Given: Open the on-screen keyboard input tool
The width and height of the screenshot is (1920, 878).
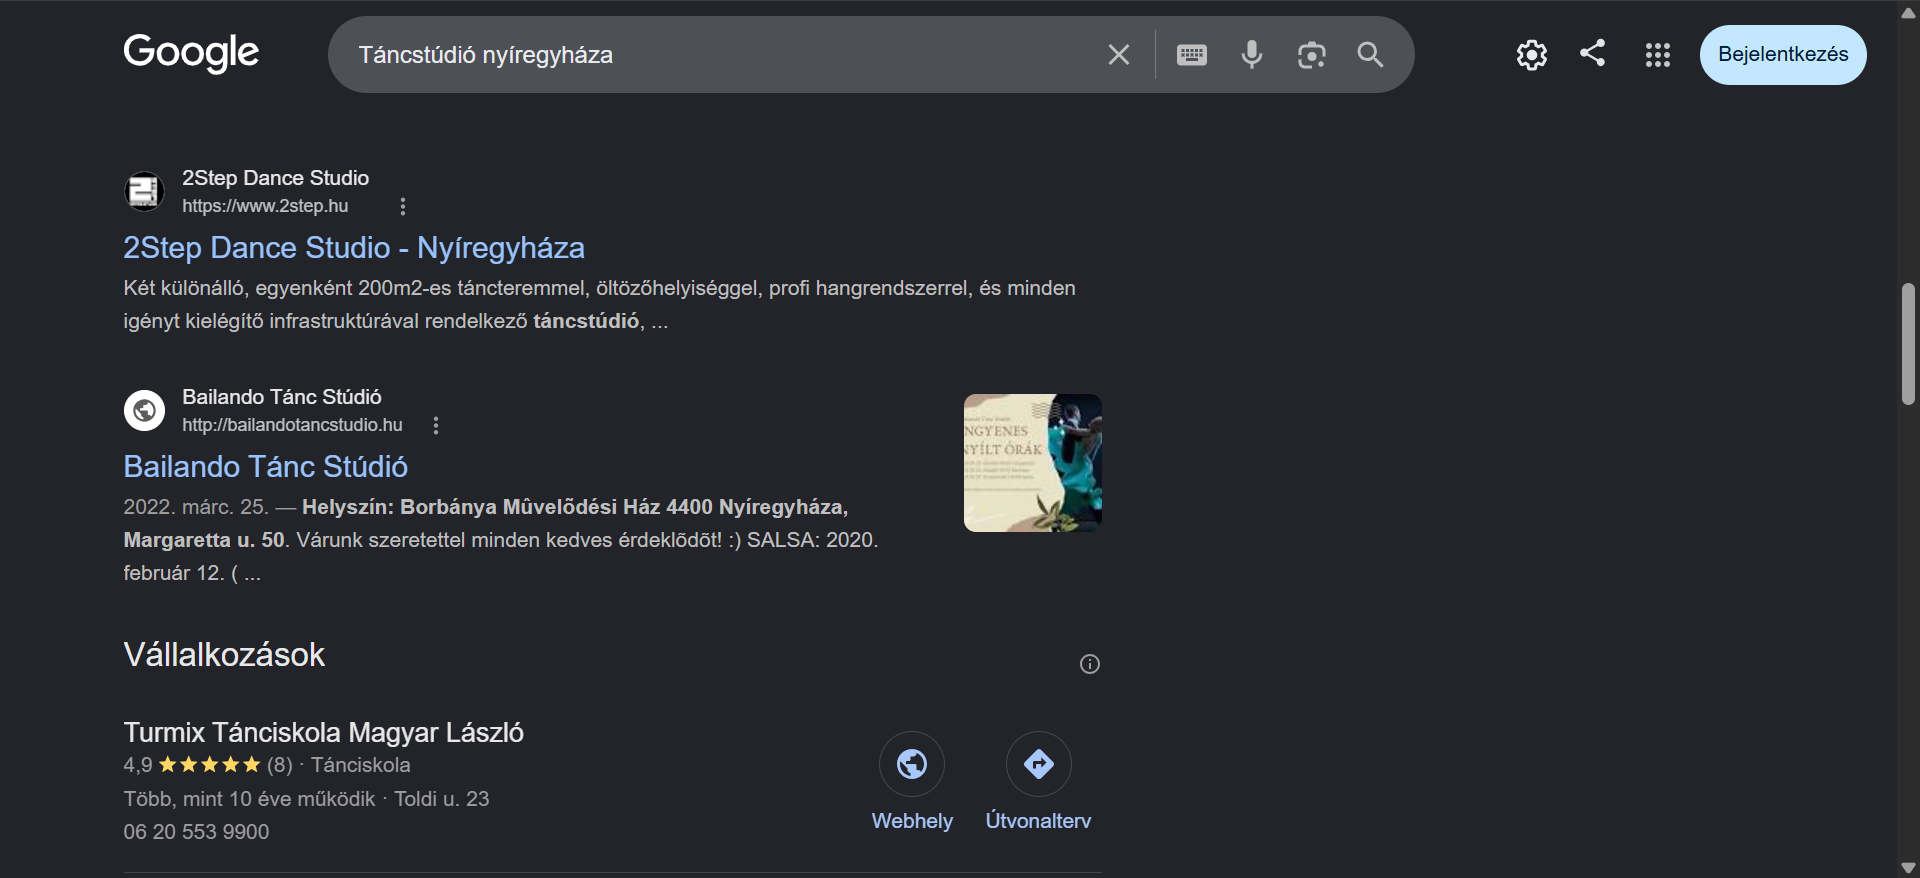Looking at the screenshot, I should (1191, 55).
